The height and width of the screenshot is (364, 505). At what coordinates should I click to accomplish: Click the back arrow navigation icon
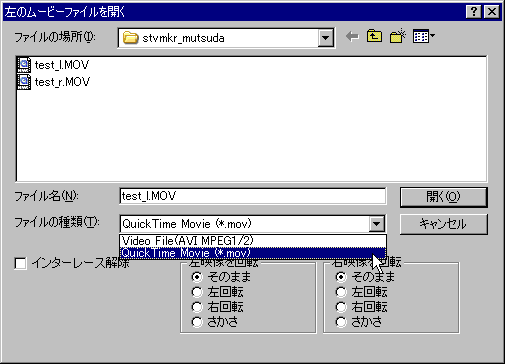point(352,36)
